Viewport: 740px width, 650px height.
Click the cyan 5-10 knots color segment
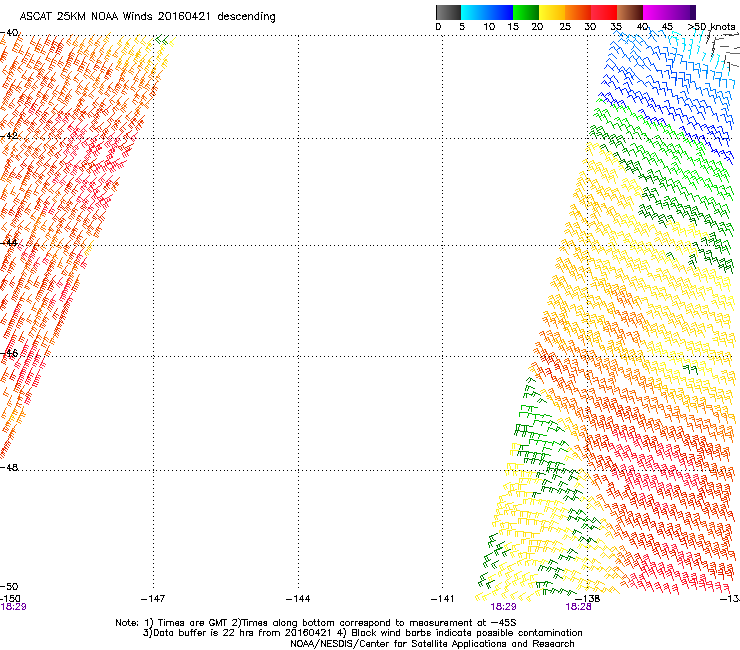coord(474,12)
